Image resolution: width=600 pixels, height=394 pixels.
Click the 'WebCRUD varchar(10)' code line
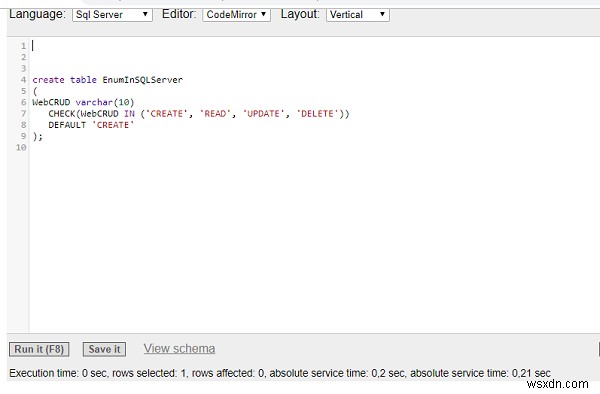[x=83, y=103]
